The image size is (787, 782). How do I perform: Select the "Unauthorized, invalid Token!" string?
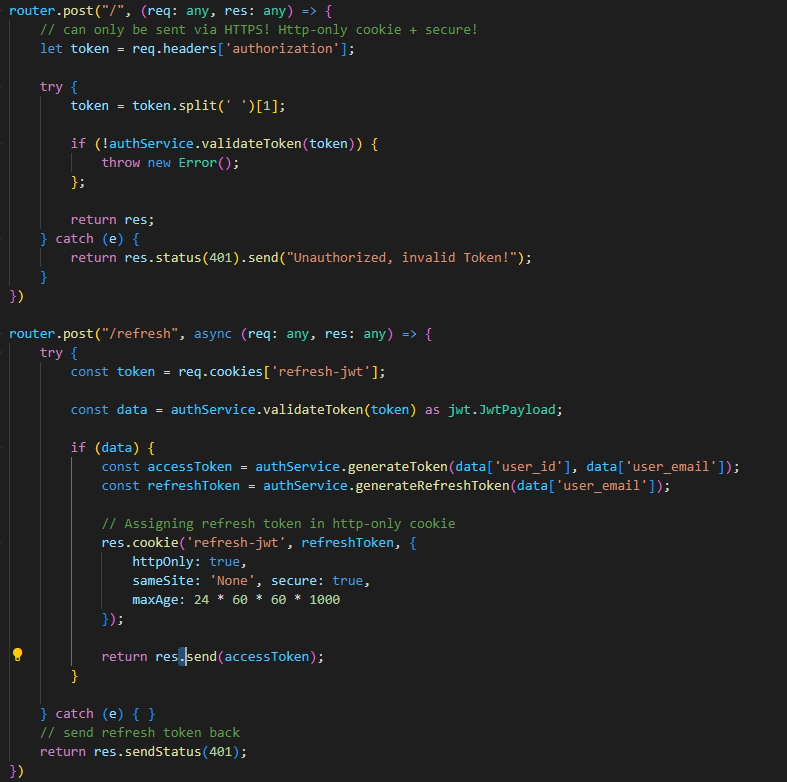pyautogui.click(x=402, y=258)
